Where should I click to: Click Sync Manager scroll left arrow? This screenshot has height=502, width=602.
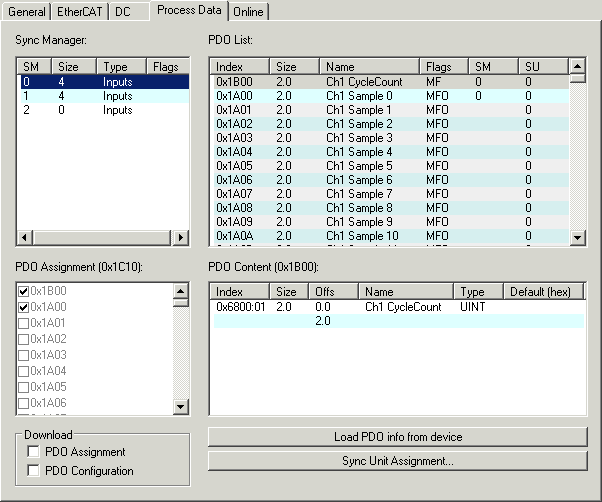25,238
